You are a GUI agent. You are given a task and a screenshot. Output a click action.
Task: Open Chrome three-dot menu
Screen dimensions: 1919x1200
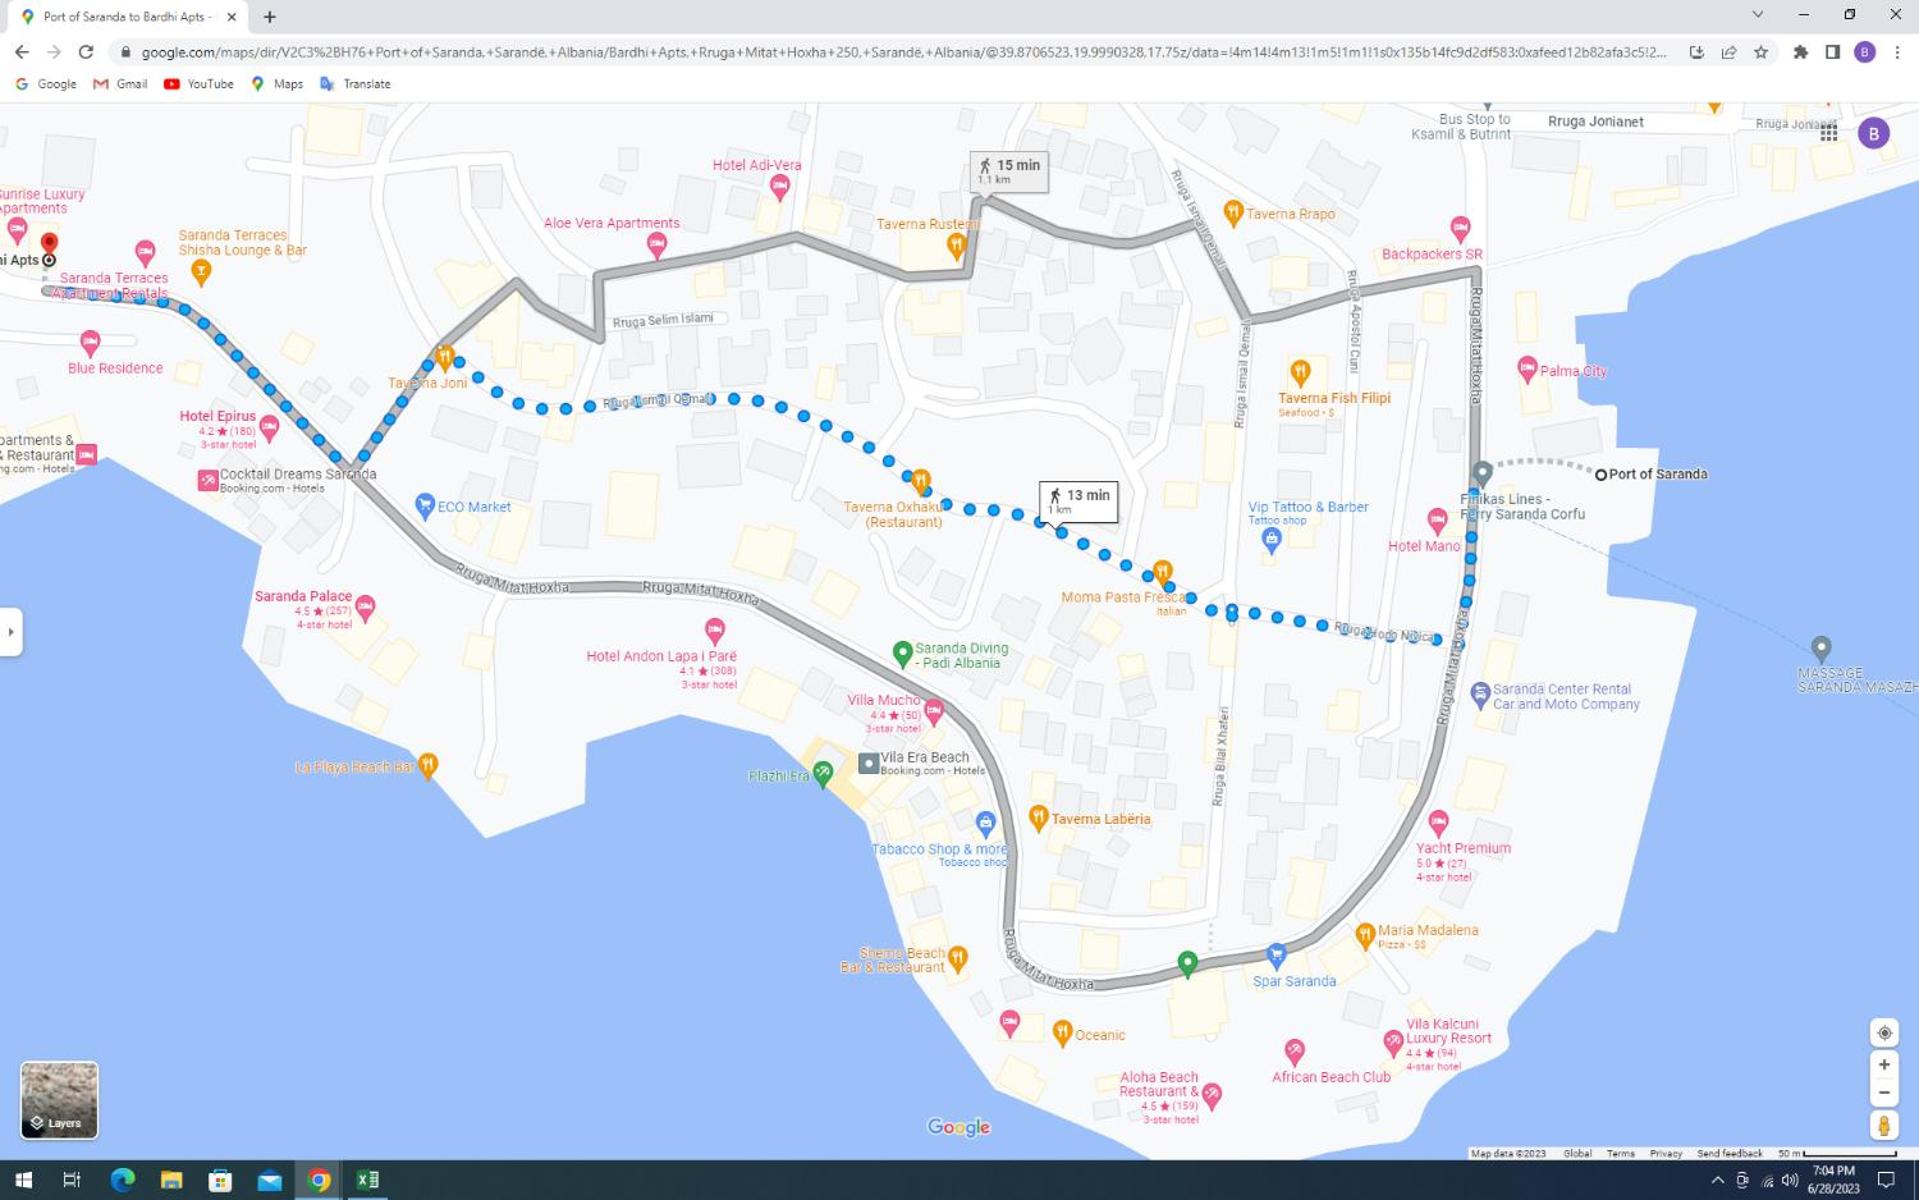[1897, 52]
